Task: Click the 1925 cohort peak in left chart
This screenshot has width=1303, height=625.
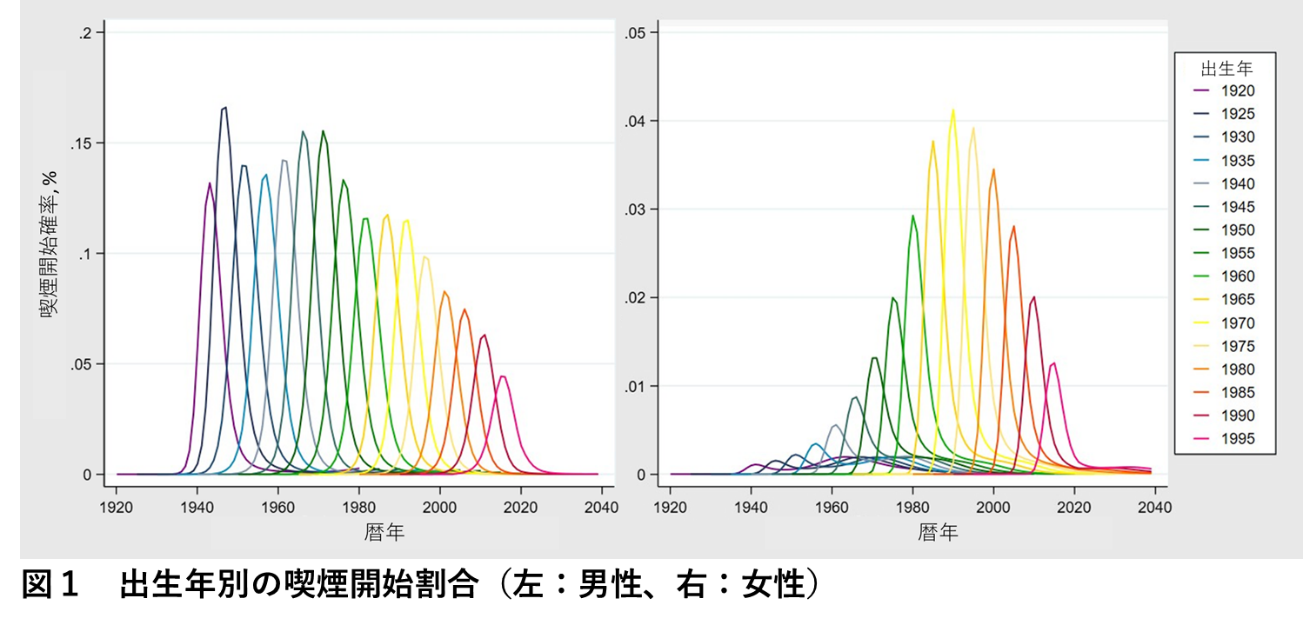Action: pyautogui.click(x=225, y=108)
